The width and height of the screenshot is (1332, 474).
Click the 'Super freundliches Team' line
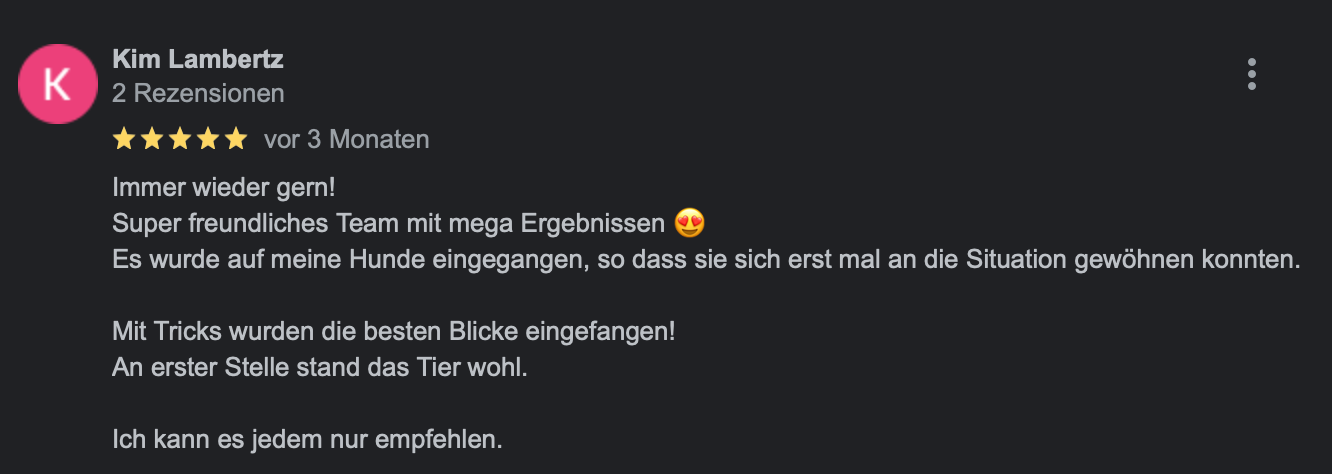coord(388,222)
